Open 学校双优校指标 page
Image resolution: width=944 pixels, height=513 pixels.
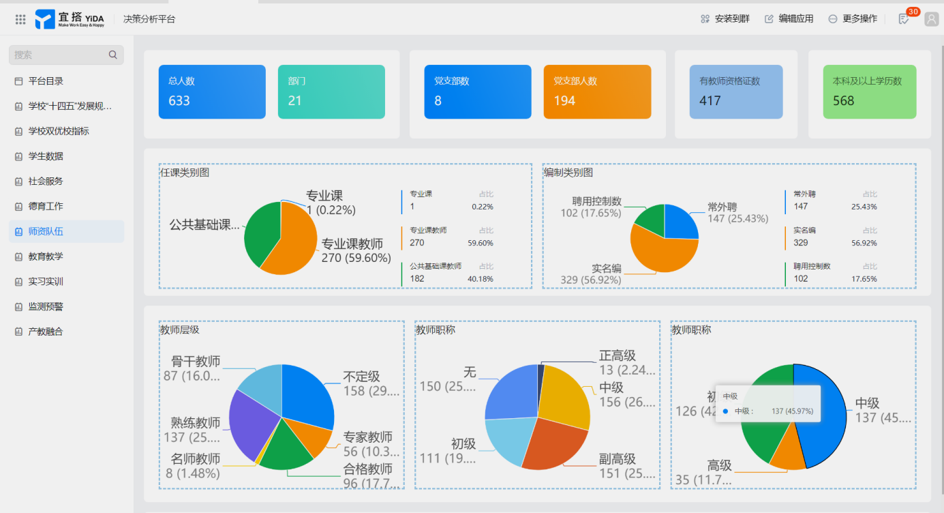point(66,131)
